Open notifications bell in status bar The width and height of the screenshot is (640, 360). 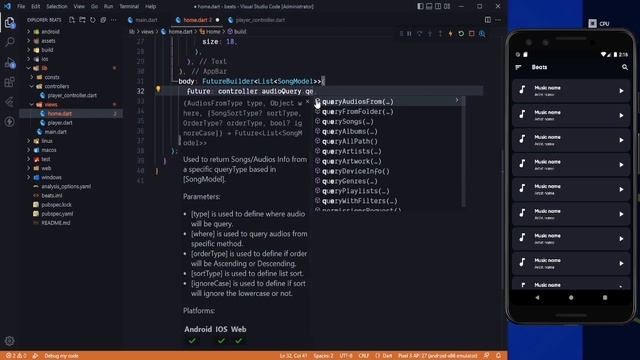(498, 356)
